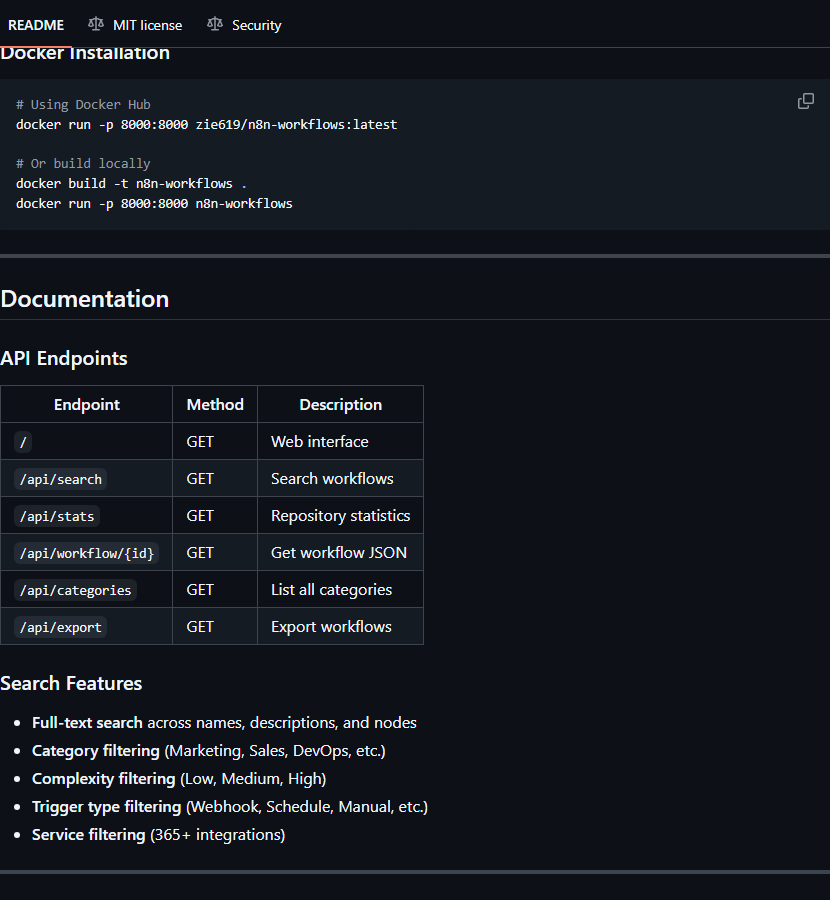Click the scale icon beside Security

pos(215,24)
